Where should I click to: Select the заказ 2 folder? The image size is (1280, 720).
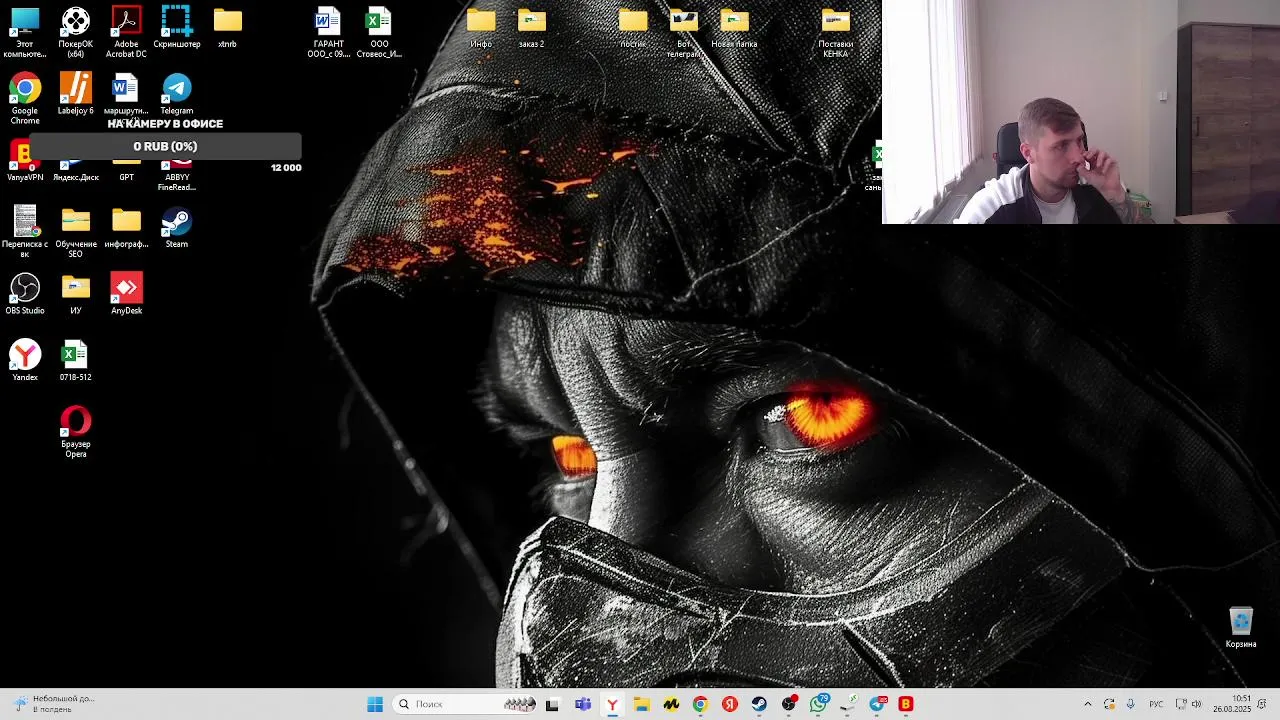click(531, 26)
